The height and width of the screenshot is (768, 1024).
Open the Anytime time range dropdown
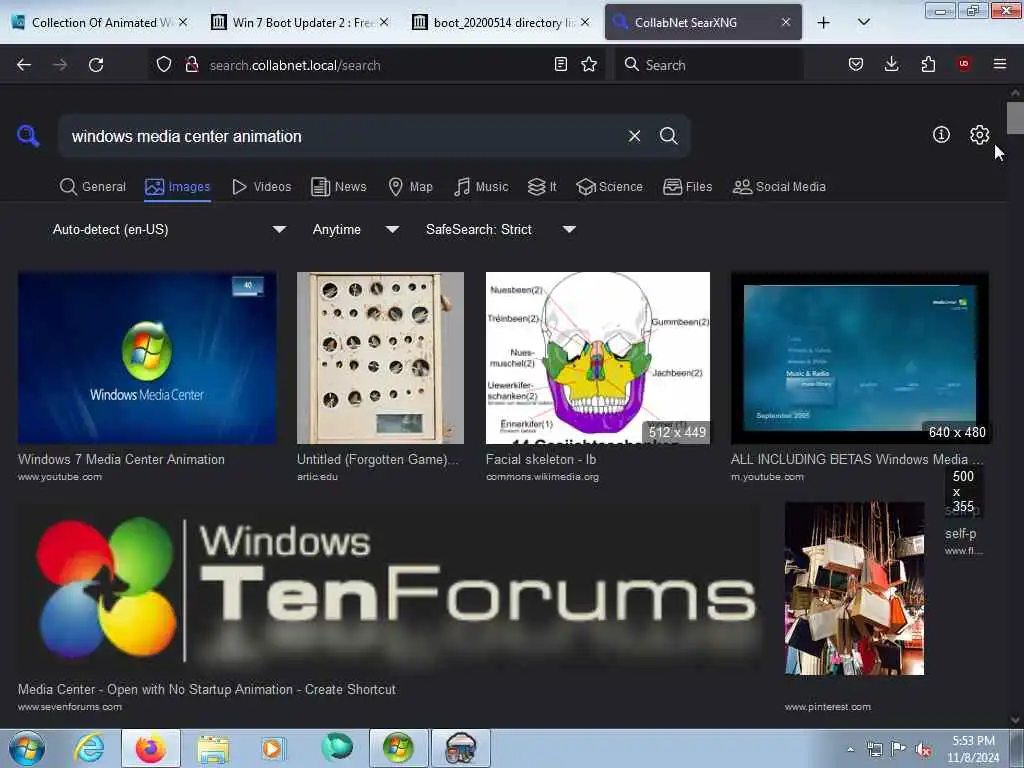pyautogui.click(x=355, y=229)
